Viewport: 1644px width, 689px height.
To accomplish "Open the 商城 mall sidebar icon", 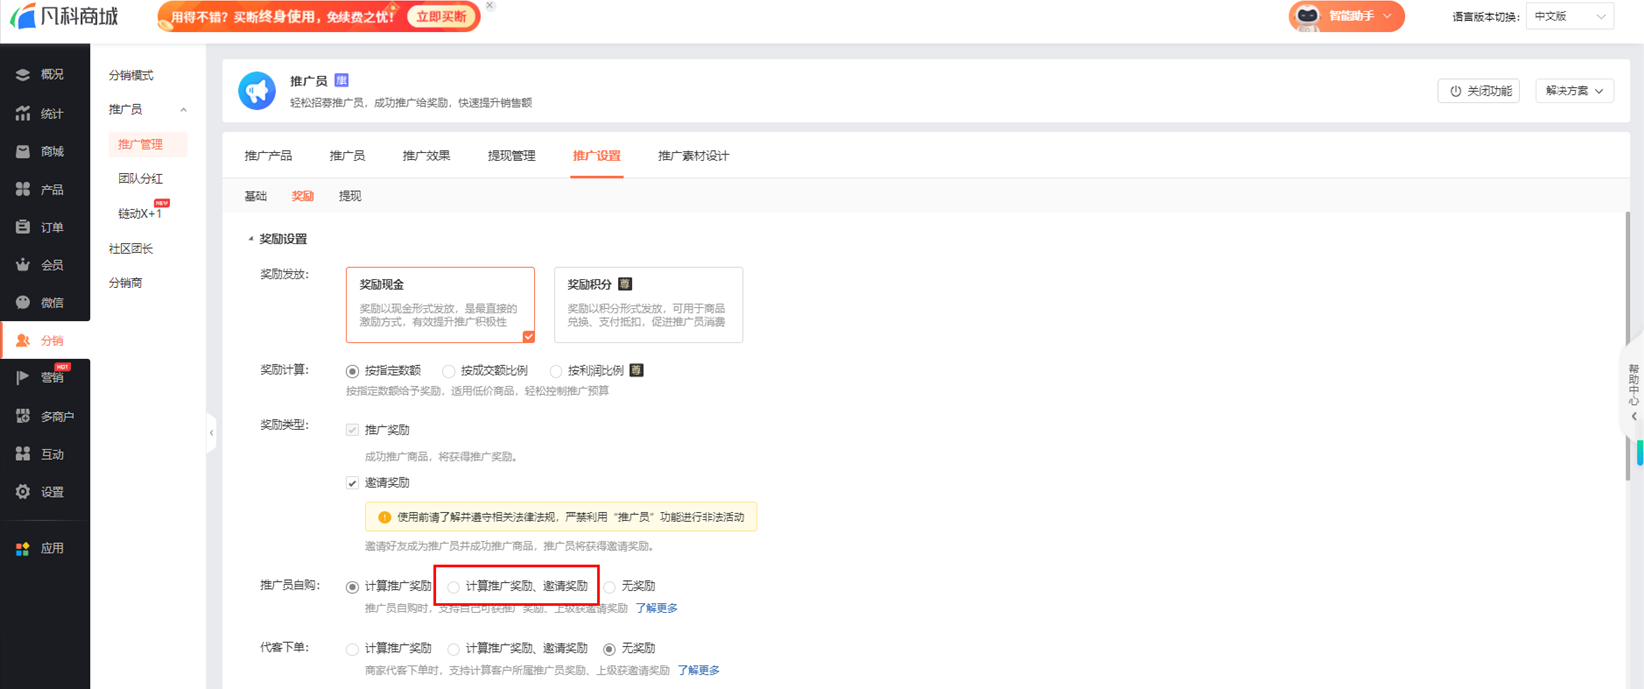I will pyautogui.click(x=22, y=151).
